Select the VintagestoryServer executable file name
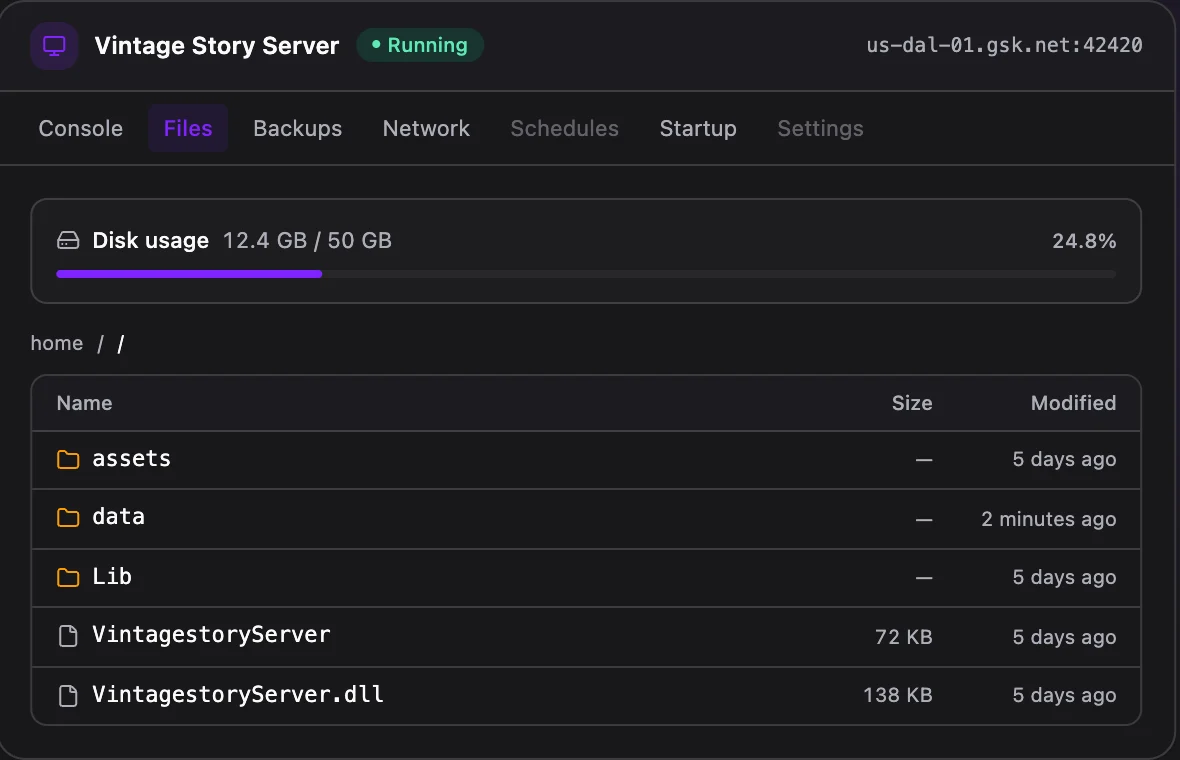The image size is (1180, 760). [211, 634]
